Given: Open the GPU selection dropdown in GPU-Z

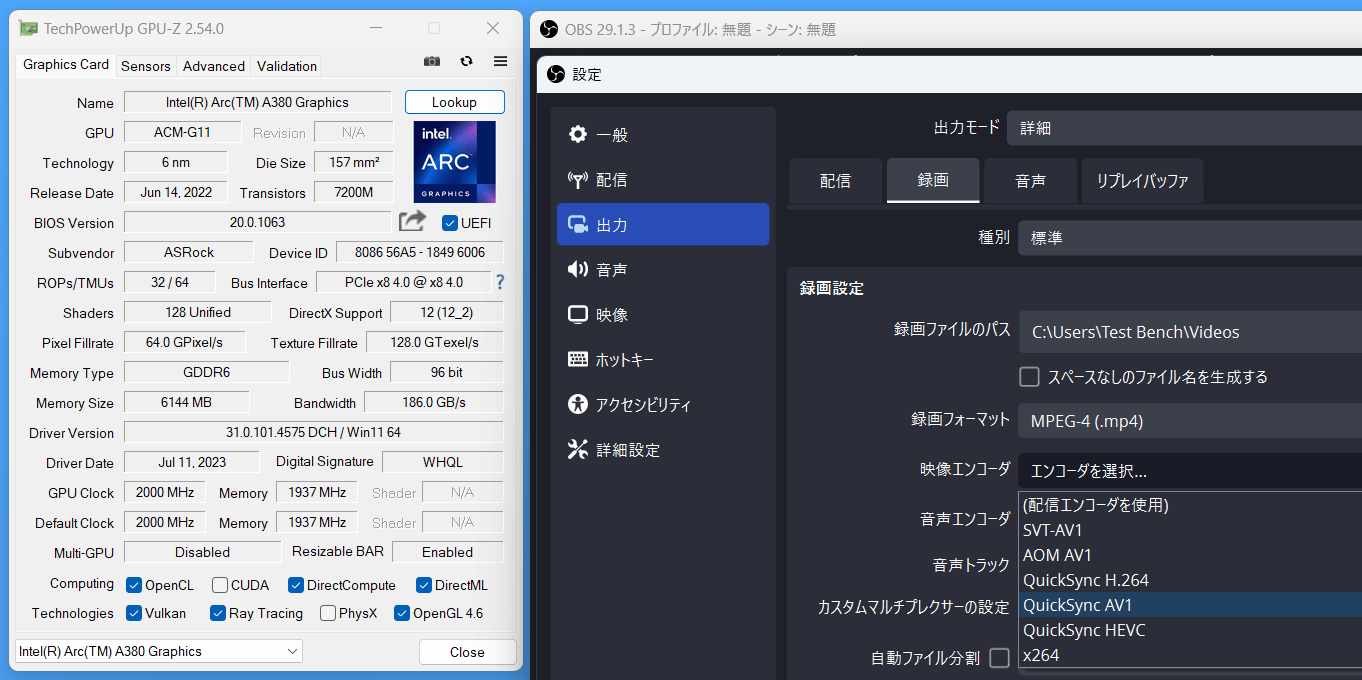Looking at the screenshot, I should click(x=159, y=651).
